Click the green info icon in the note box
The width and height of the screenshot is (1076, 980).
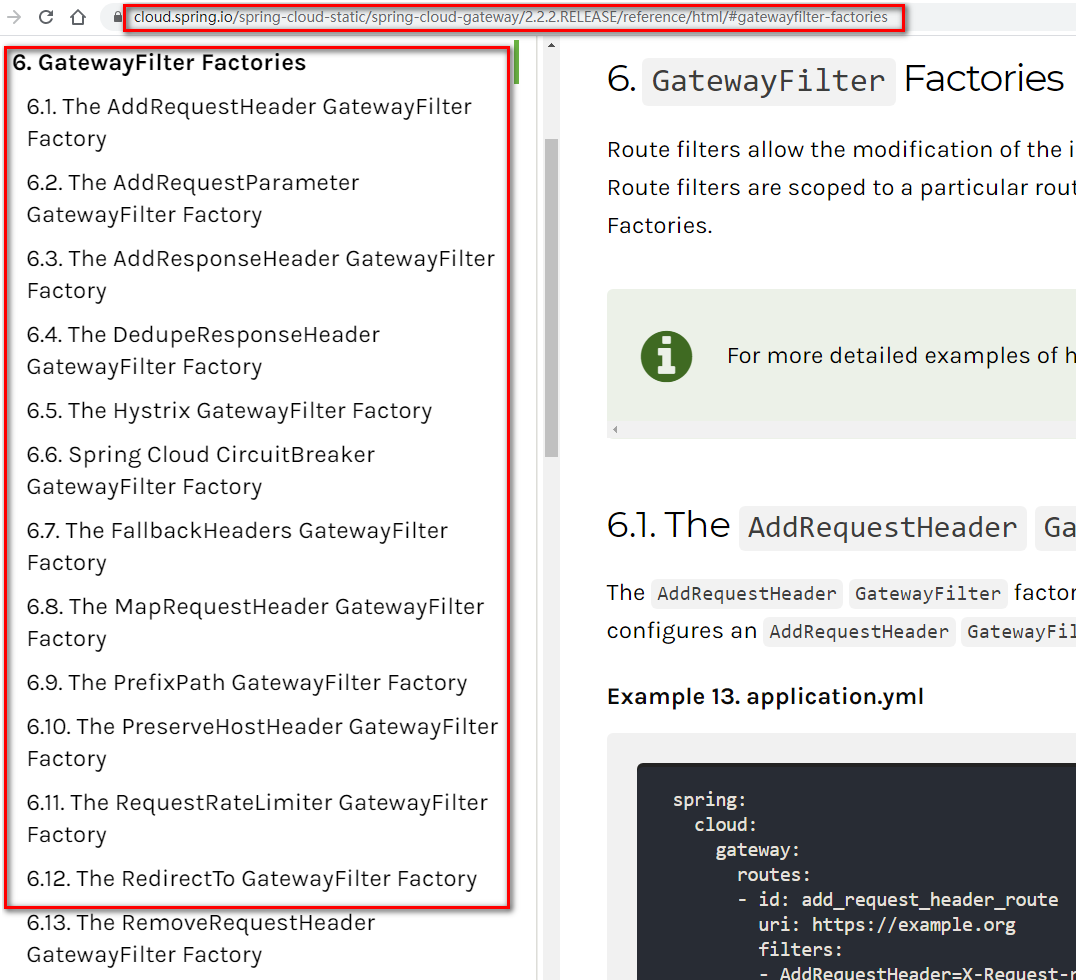(666, 357)
